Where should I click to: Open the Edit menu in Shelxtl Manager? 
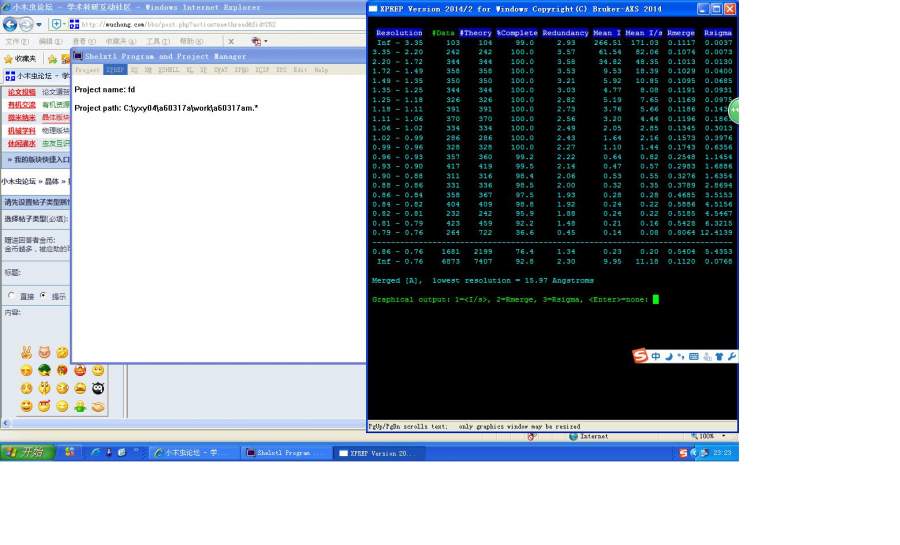(x=300, y=69)
